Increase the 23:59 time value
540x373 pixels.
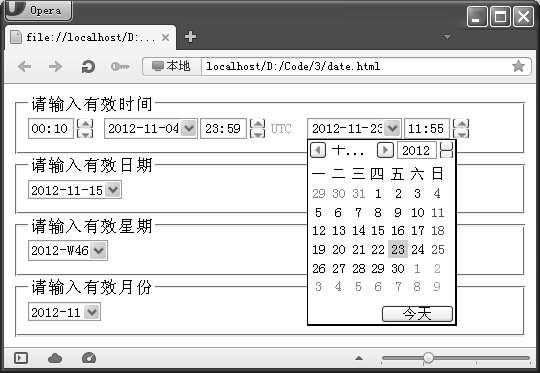(258, 124)
